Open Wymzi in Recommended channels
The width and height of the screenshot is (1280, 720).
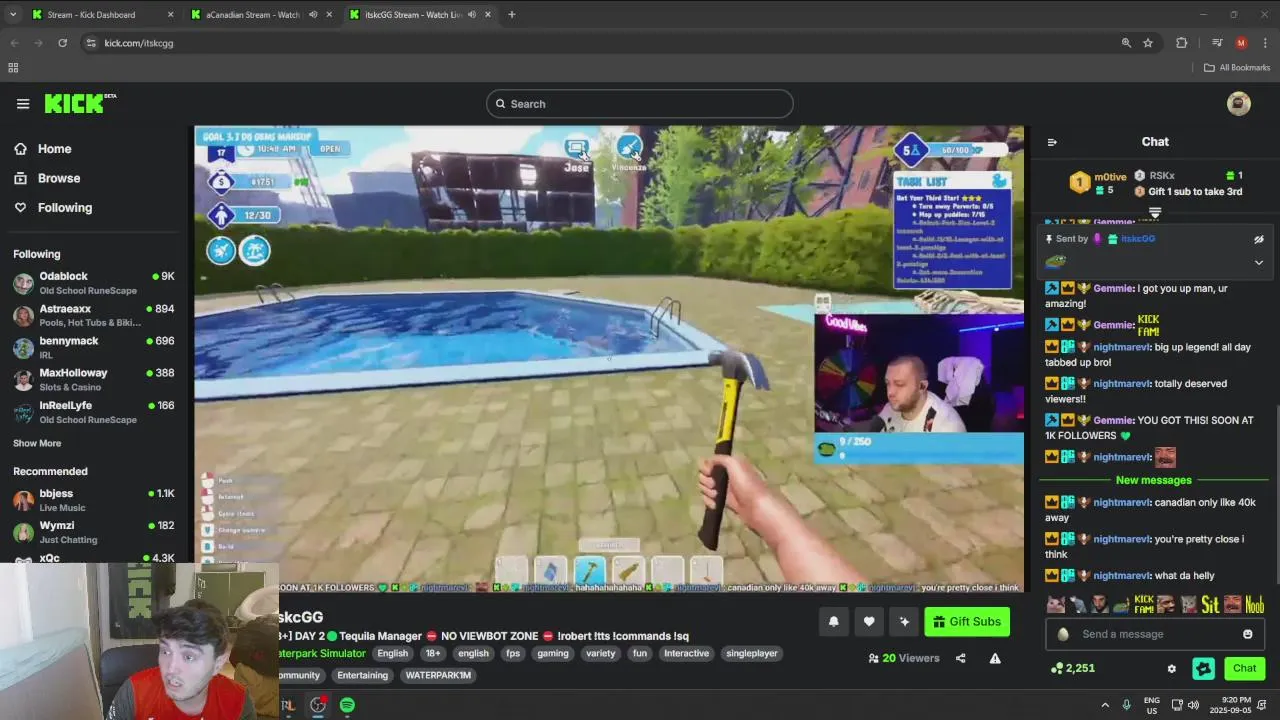[x=94, y=532]
